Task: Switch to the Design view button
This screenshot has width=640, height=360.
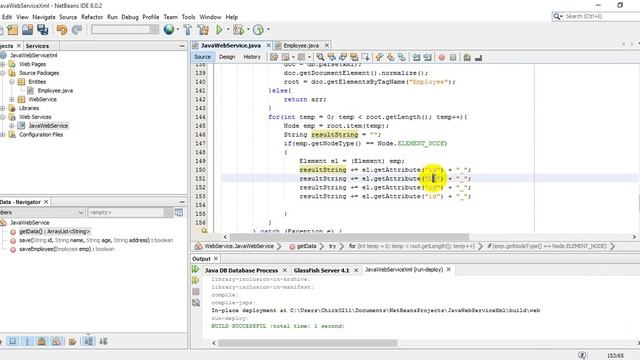Action: pyautogui.click(x=227, y=57)
